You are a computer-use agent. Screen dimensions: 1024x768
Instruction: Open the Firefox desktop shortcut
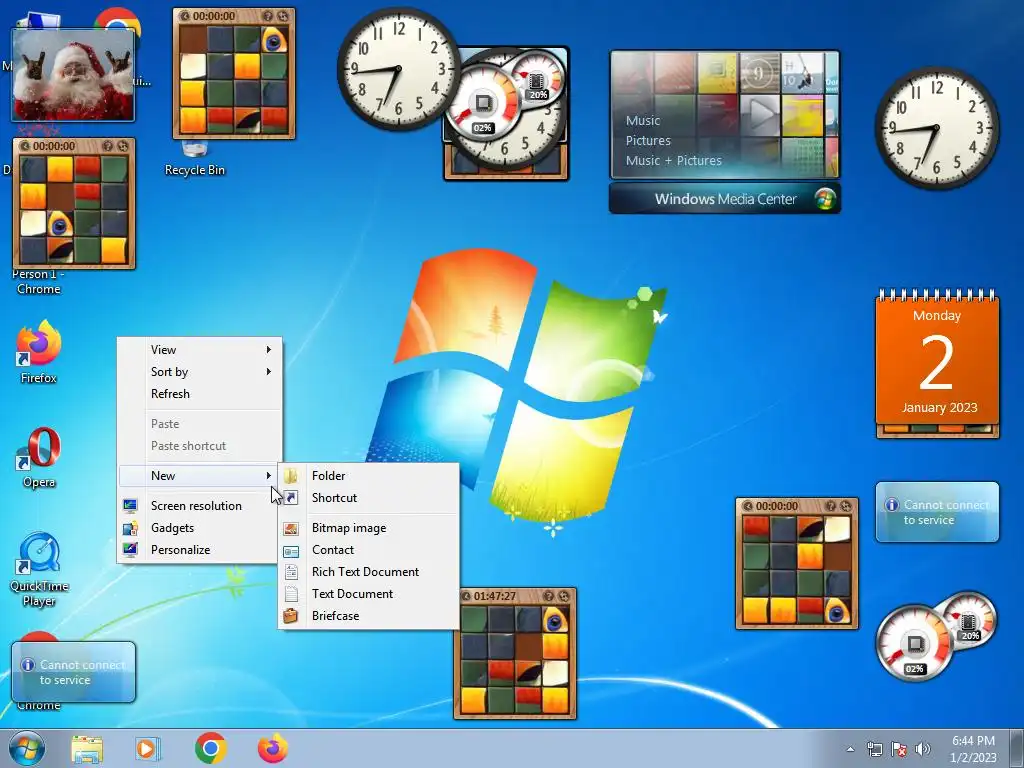tap(39, 351)
